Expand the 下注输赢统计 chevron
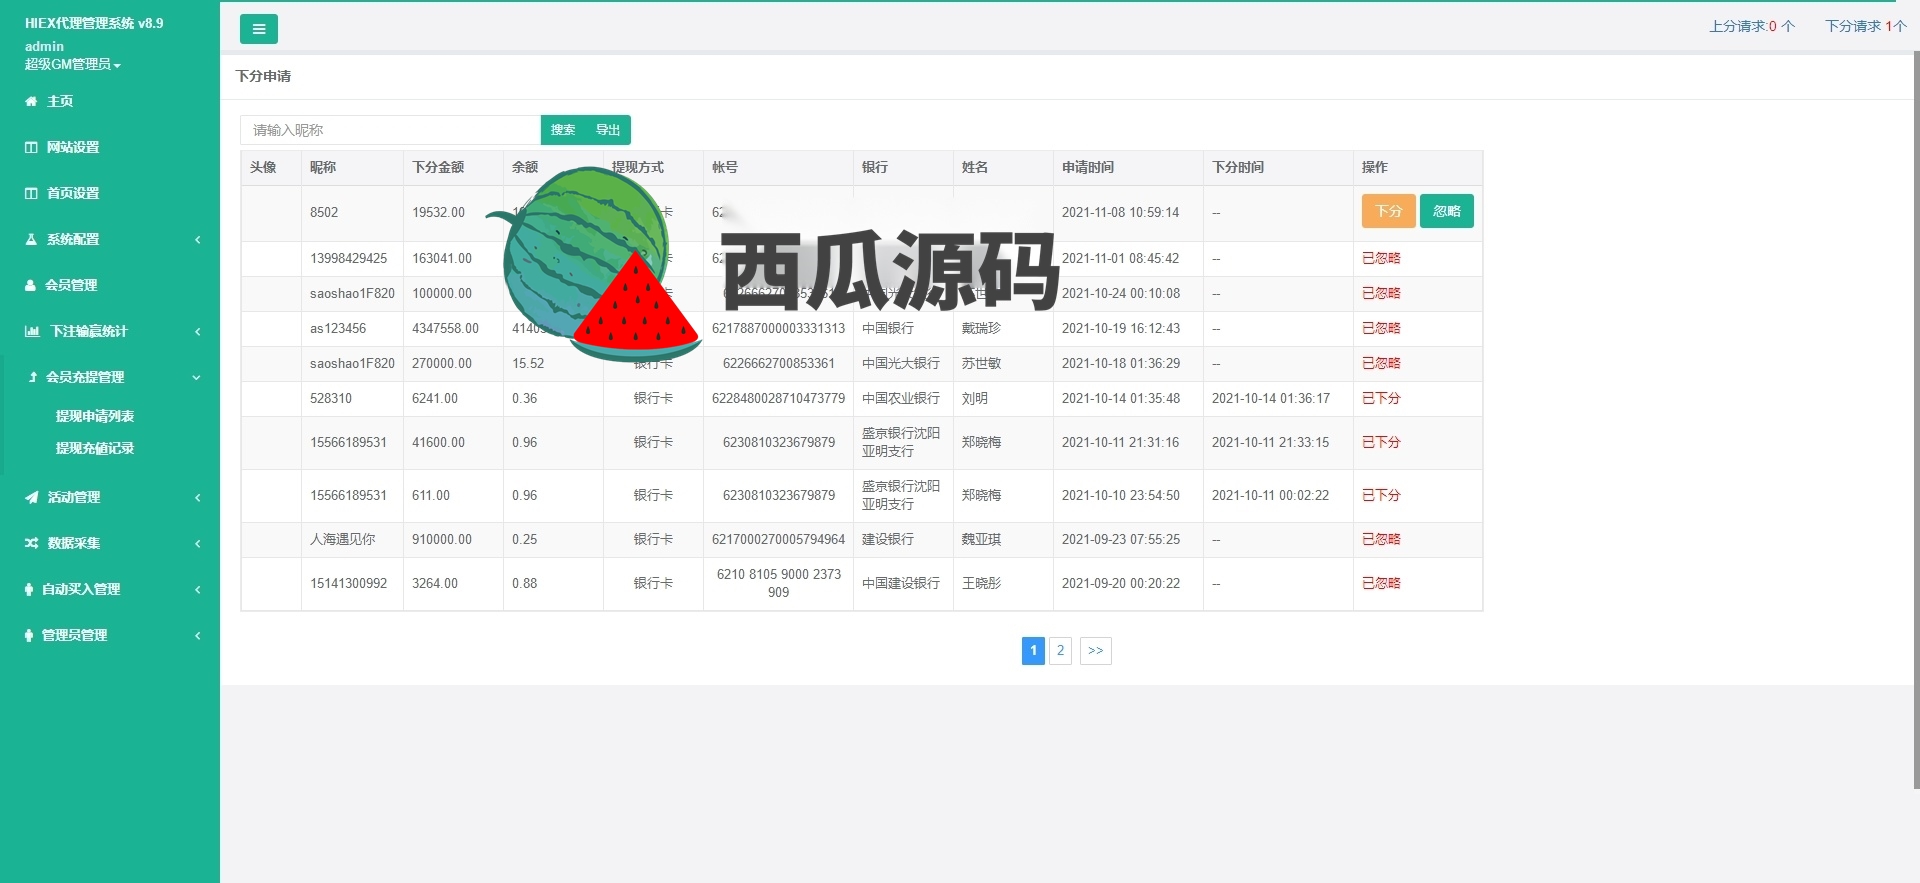Viewport: 1920px width, 883px height. click(198, 331)
